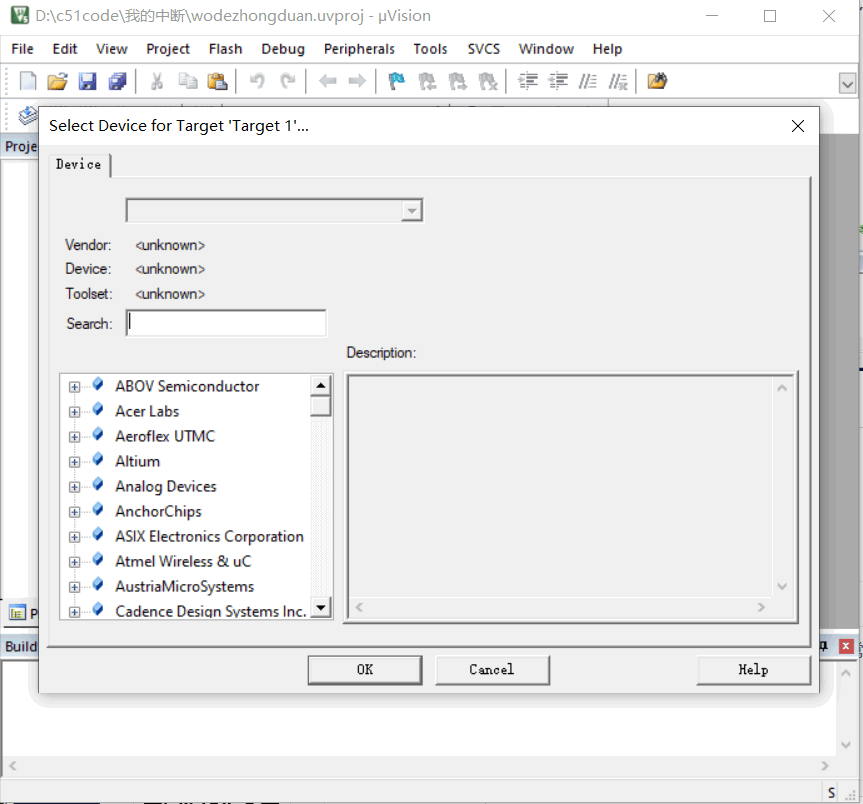Image resolution: width=863 pixels, height=804 pixels.
Task: Expand the Atmel Wireless & uC node
Action: 74,562
